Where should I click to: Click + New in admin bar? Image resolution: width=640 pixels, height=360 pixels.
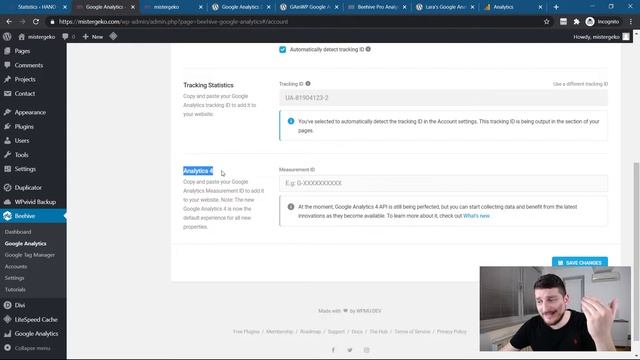click(93, 37)
